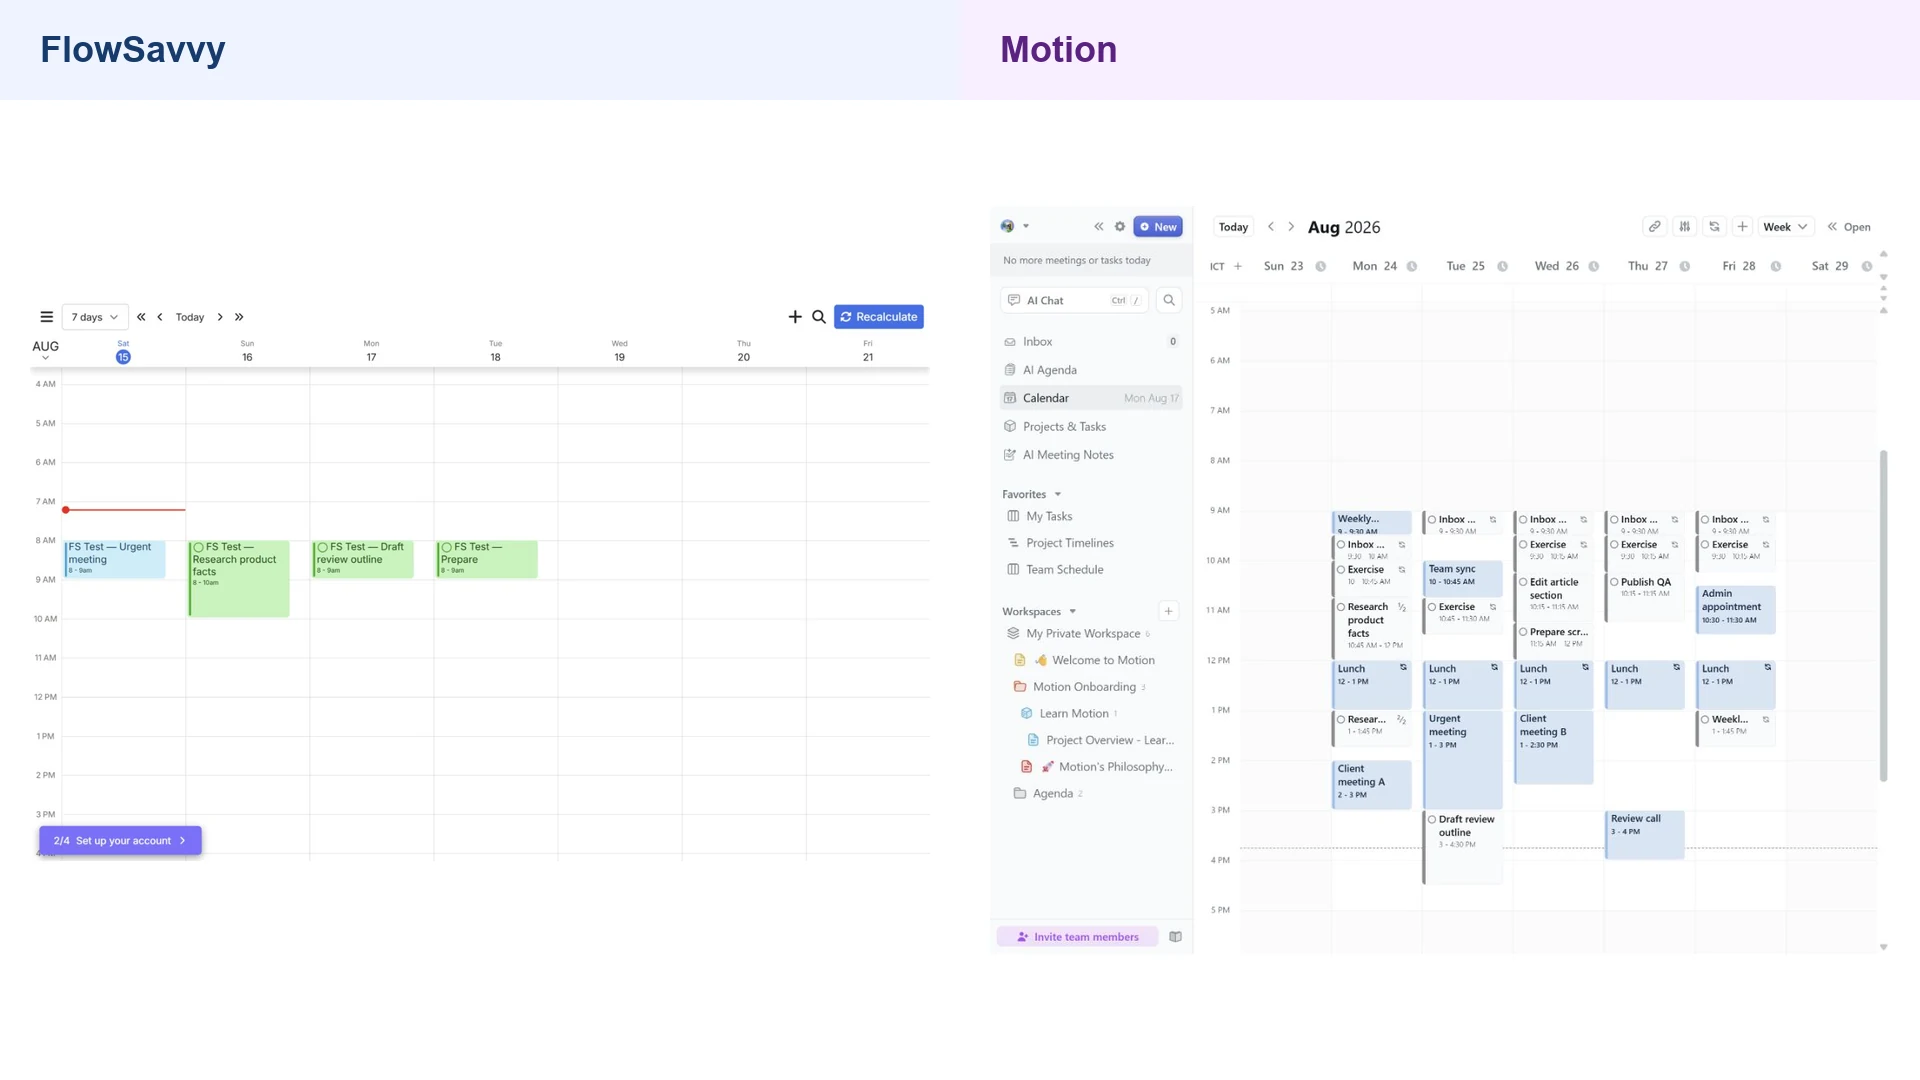Click Today in FlowSavvy toolbar
This screenshot has width=1920, height=1080.
click(x=190, y=317)
